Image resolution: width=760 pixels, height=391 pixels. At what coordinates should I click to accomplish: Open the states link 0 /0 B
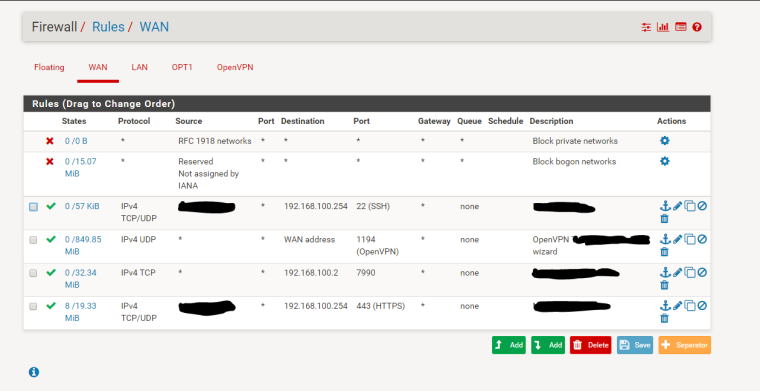(76, 141)
